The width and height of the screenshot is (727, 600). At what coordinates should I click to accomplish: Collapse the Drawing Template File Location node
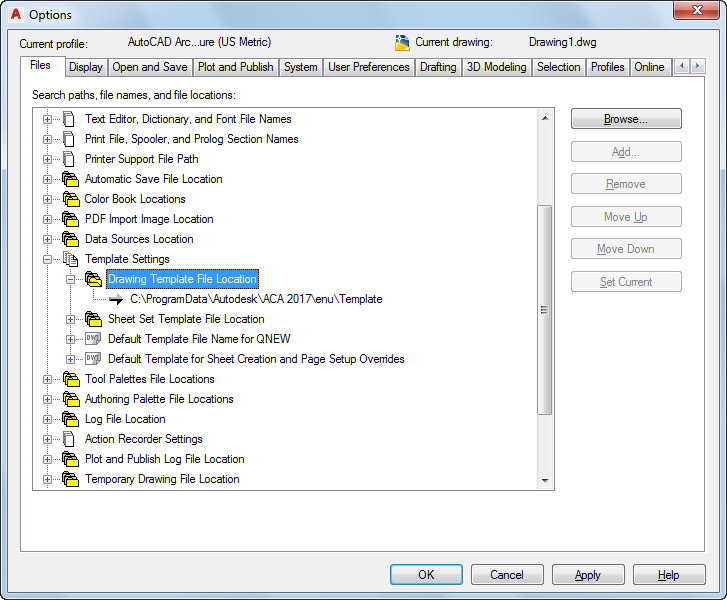tap(70, 280)
